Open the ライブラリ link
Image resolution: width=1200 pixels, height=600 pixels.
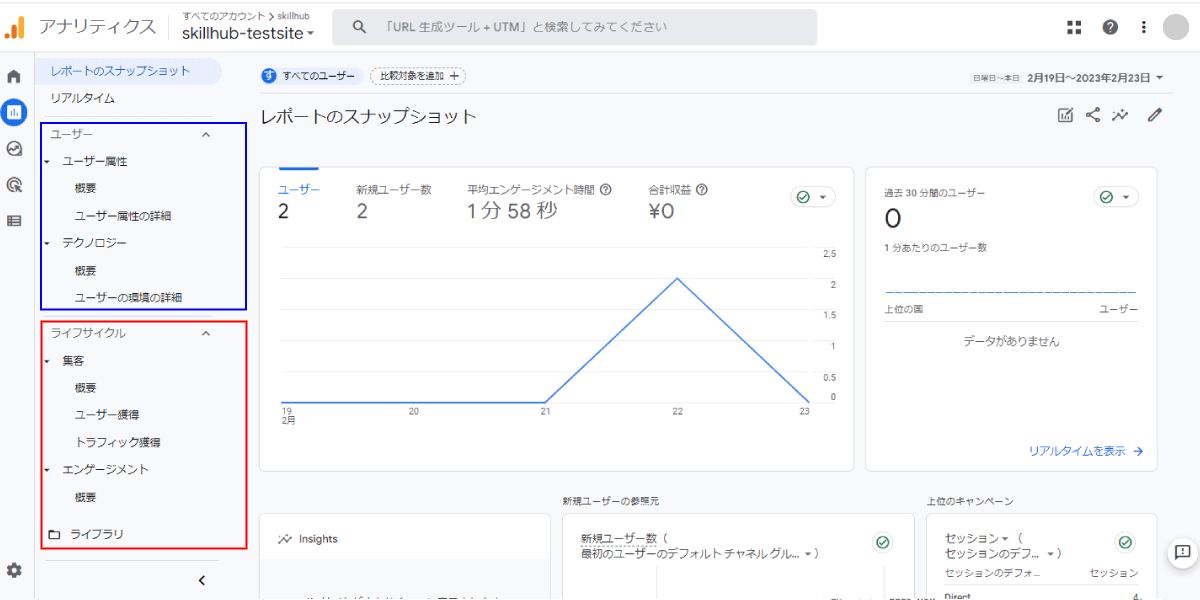(97, 534)
